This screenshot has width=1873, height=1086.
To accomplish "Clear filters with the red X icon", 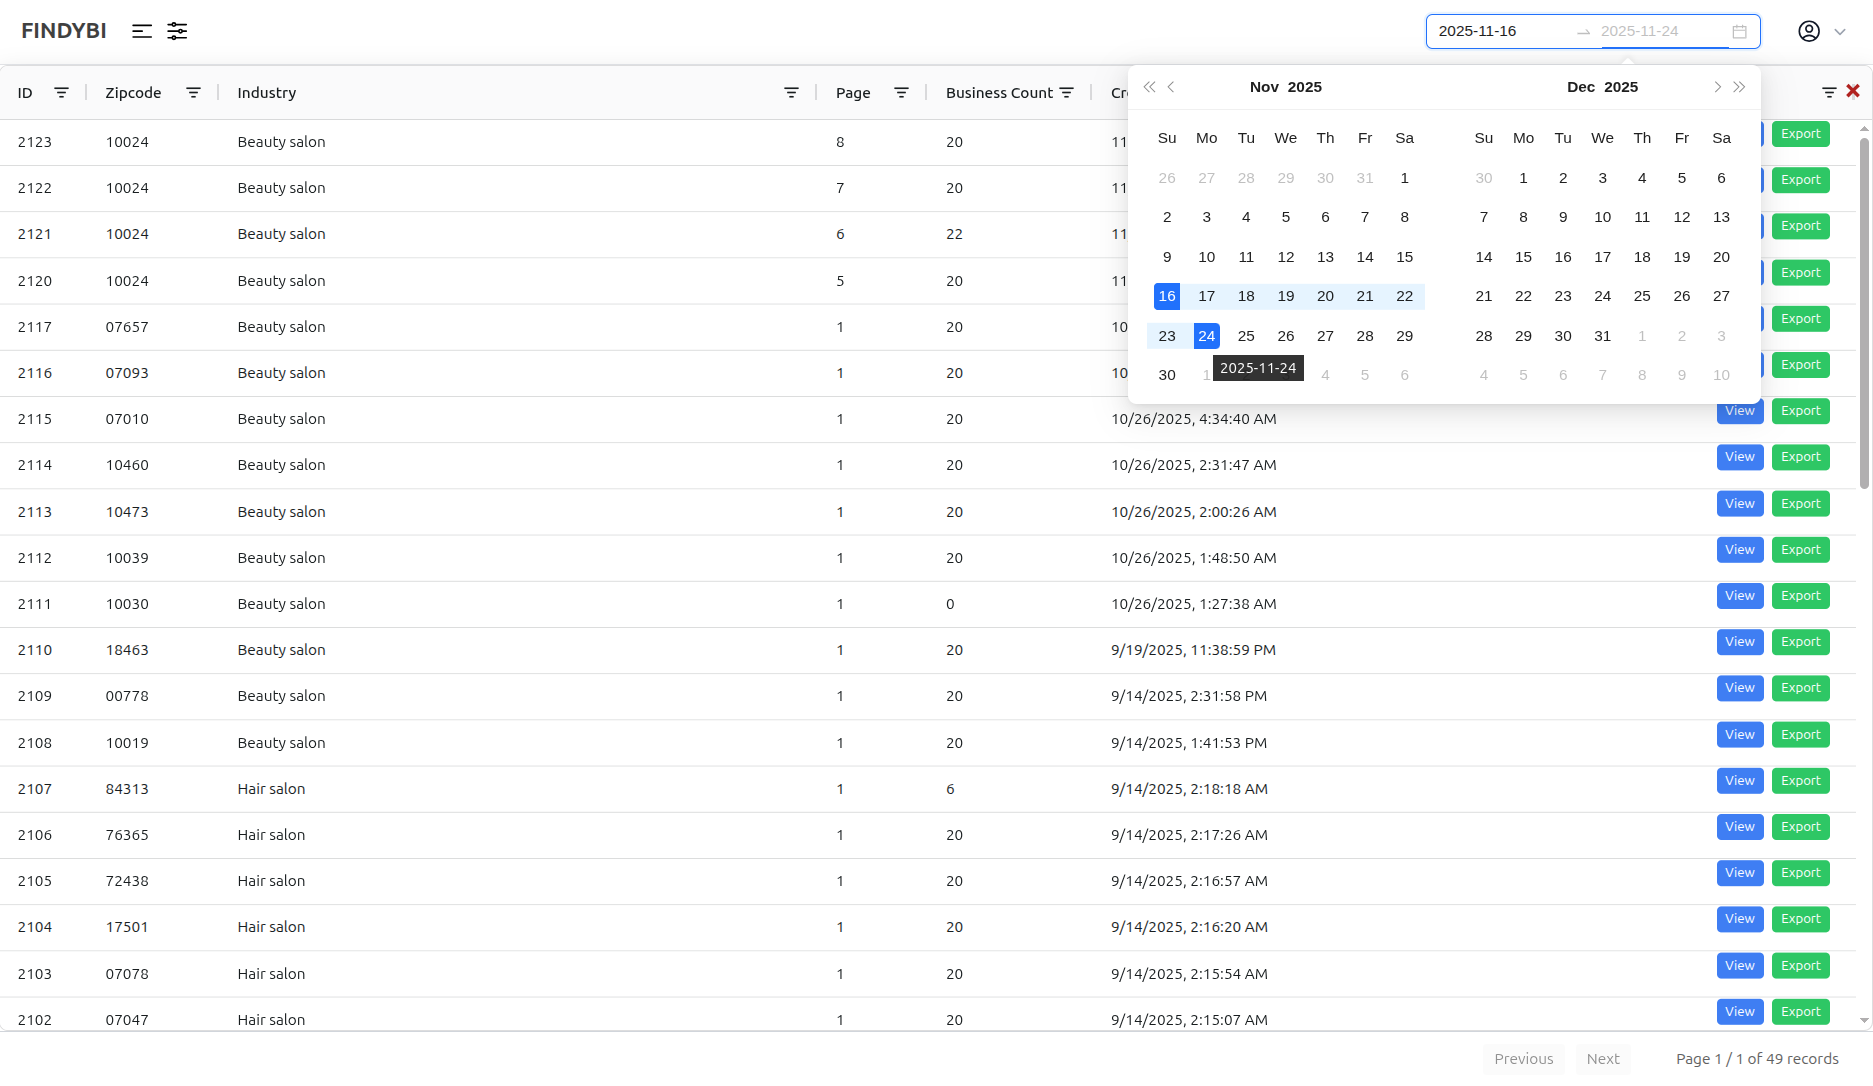I will (x=1853, y=91).
